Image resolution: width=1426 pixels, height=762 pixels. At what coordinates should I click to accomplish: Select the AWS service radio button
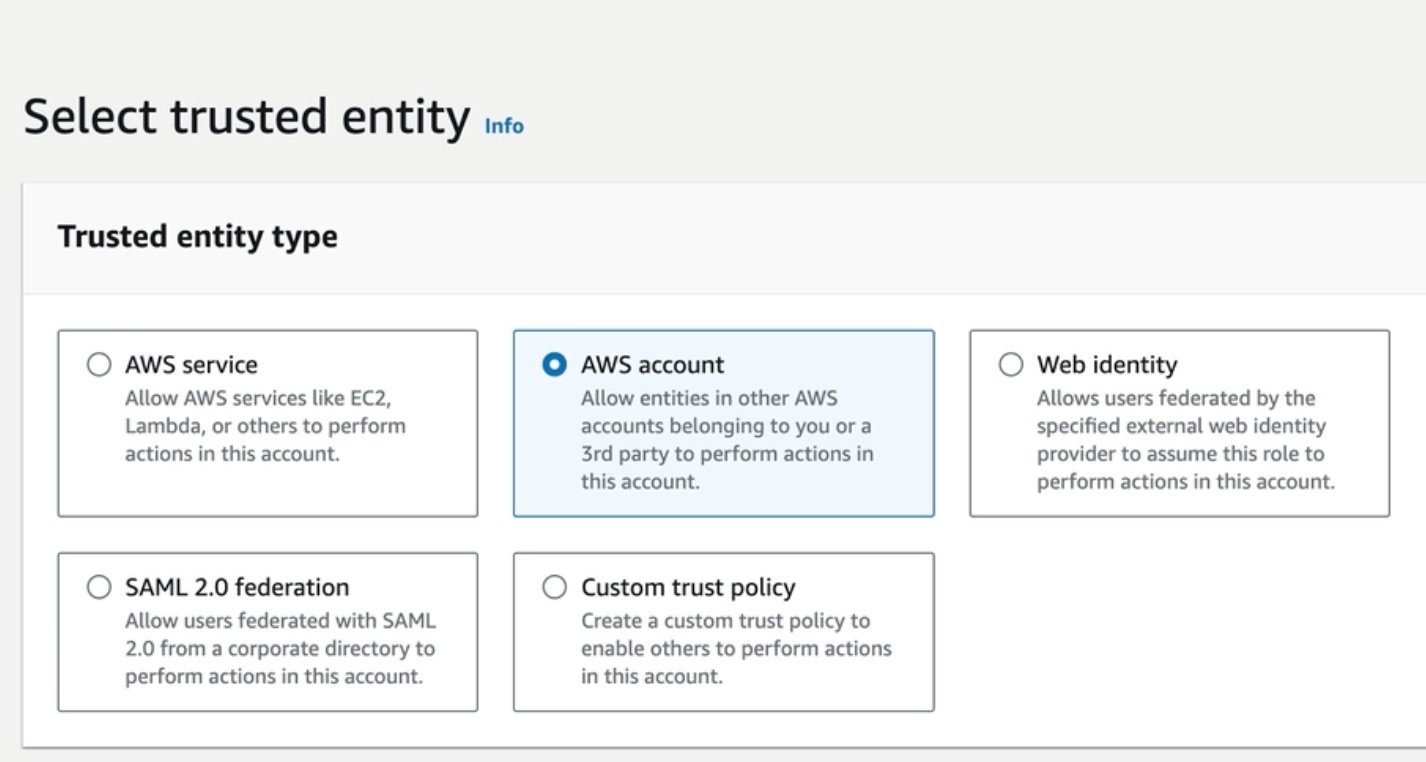(x=99, y=365)
